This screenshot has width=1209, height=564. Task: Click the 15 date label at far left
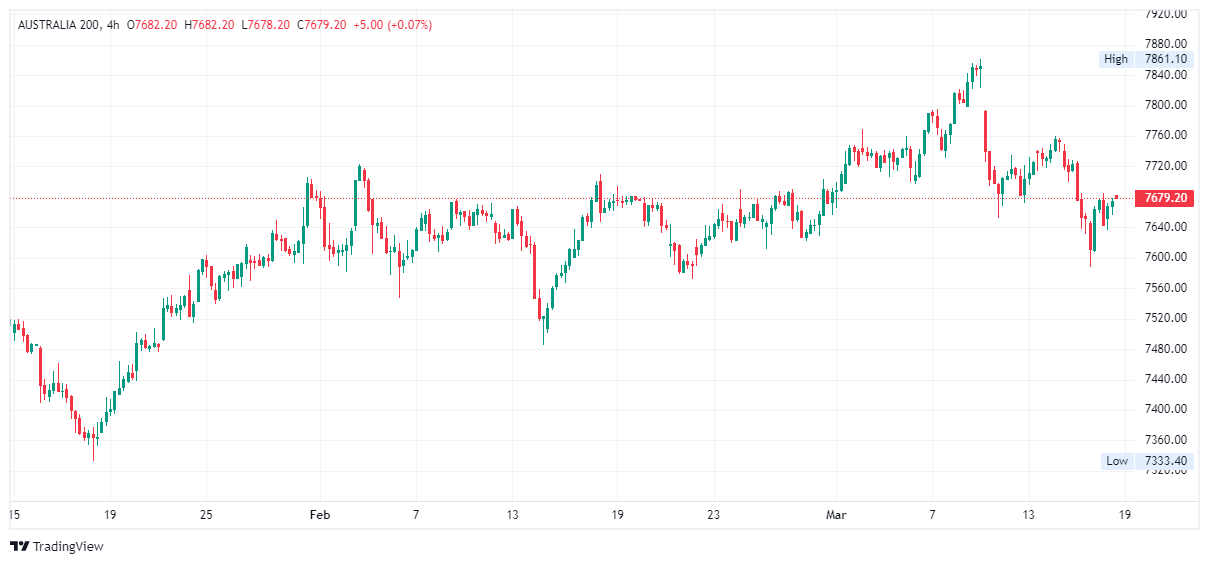14,515
